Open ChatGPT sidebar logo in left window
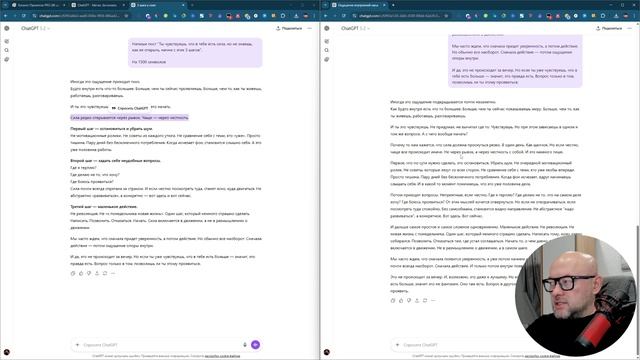The width and height of the screenshot is (640, 360). (x=7, y=28)
